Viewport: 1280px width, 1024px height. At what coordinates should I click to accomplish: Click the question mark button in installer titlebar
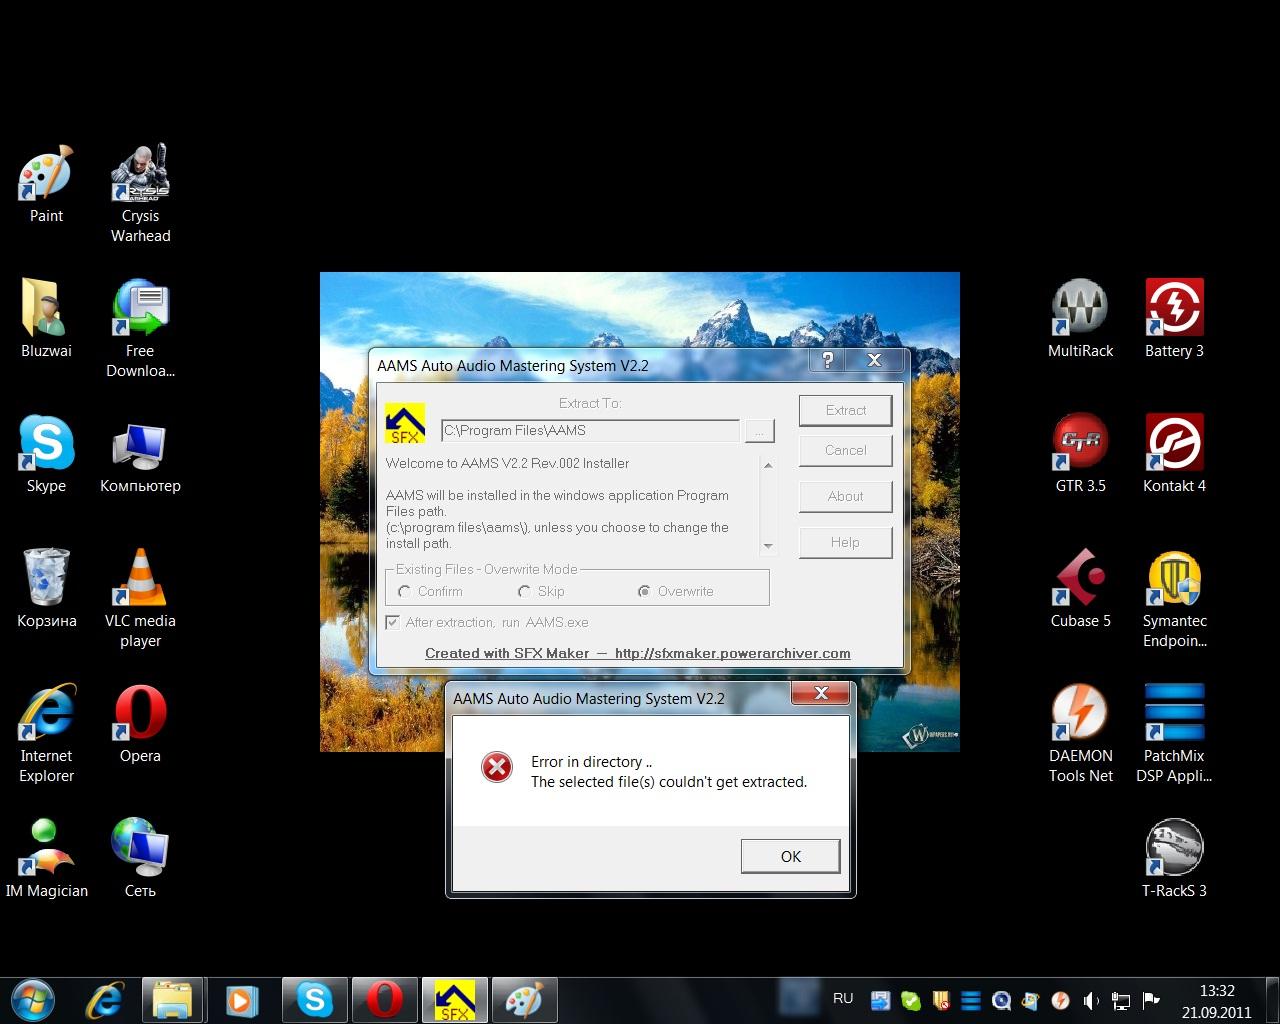coord(827,360)
